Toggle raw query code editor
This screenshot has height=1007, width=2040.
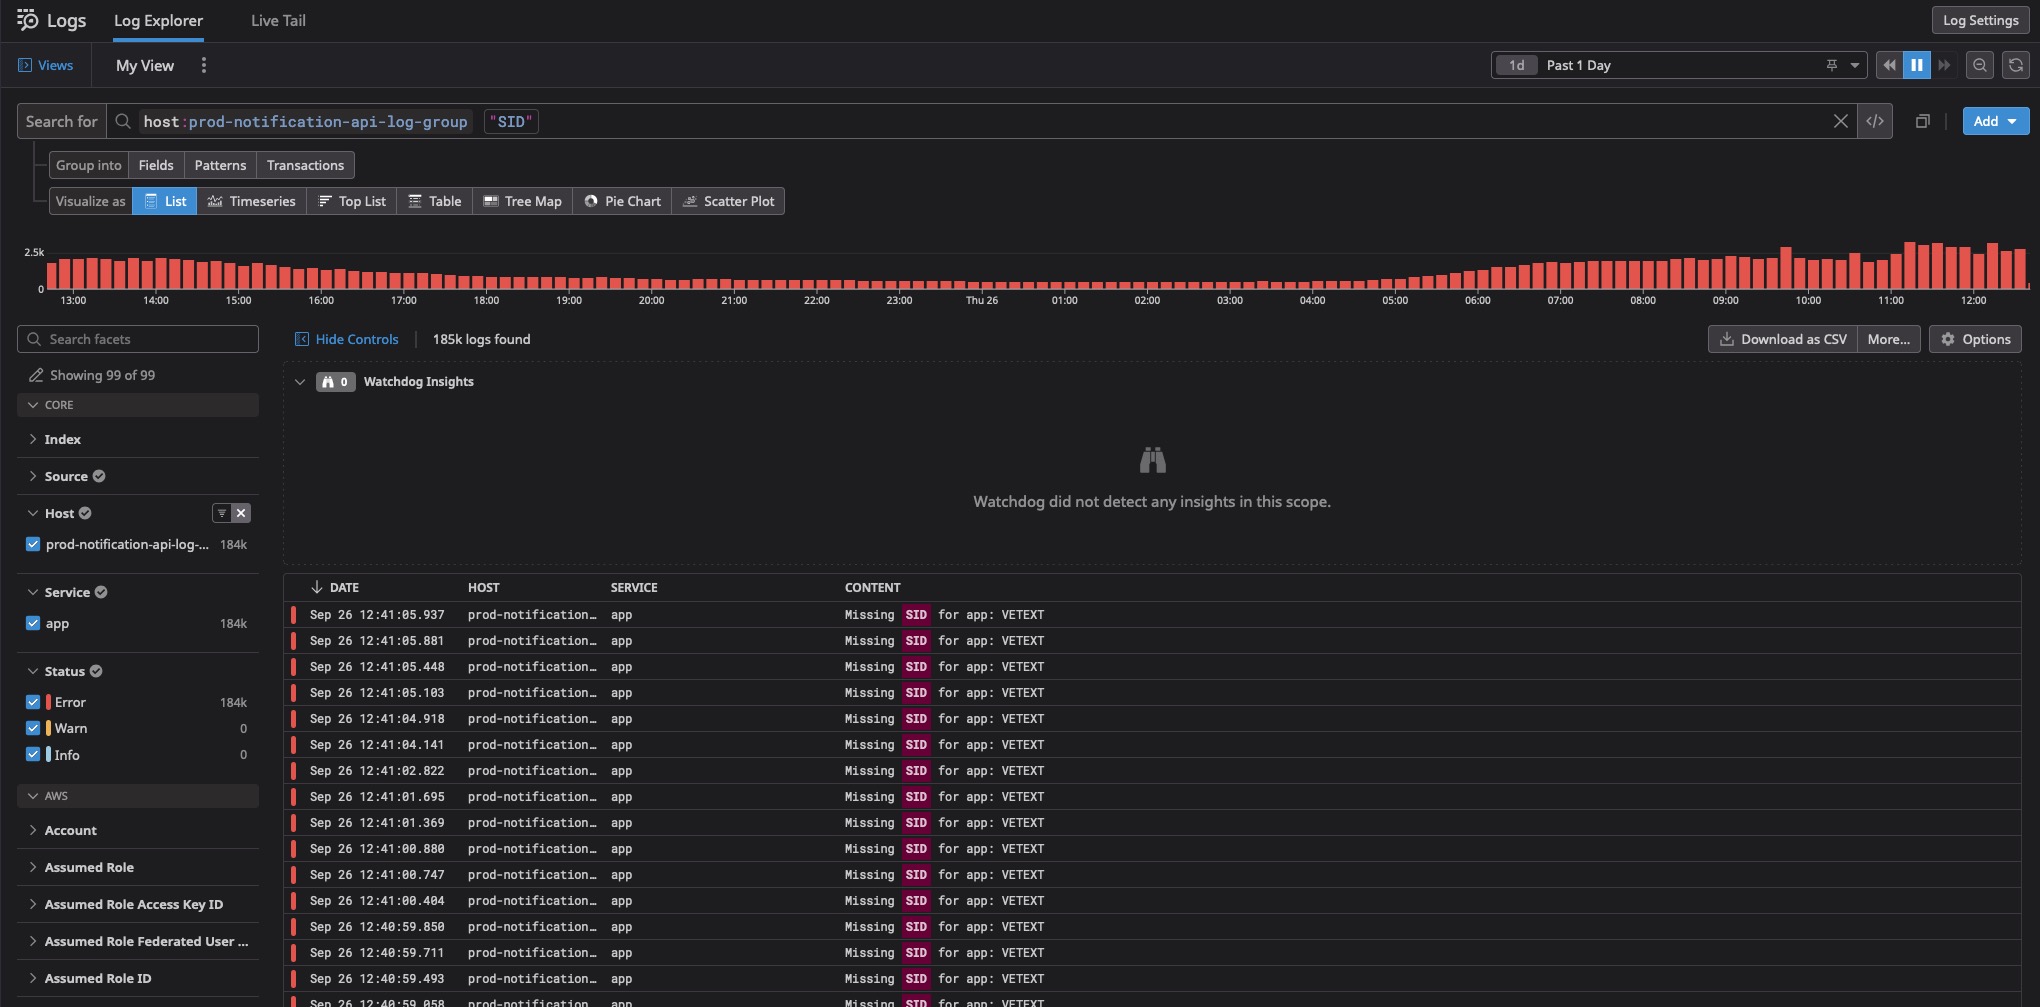(x=1875, y=121)
